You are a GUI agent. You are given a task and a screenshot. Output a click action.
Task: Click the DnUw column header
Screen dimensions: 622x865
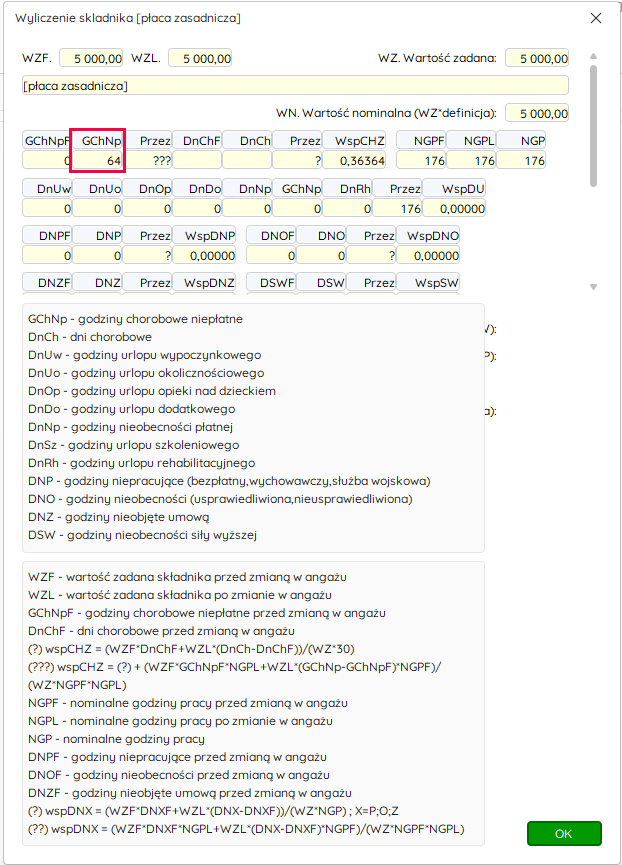[47, 189]
